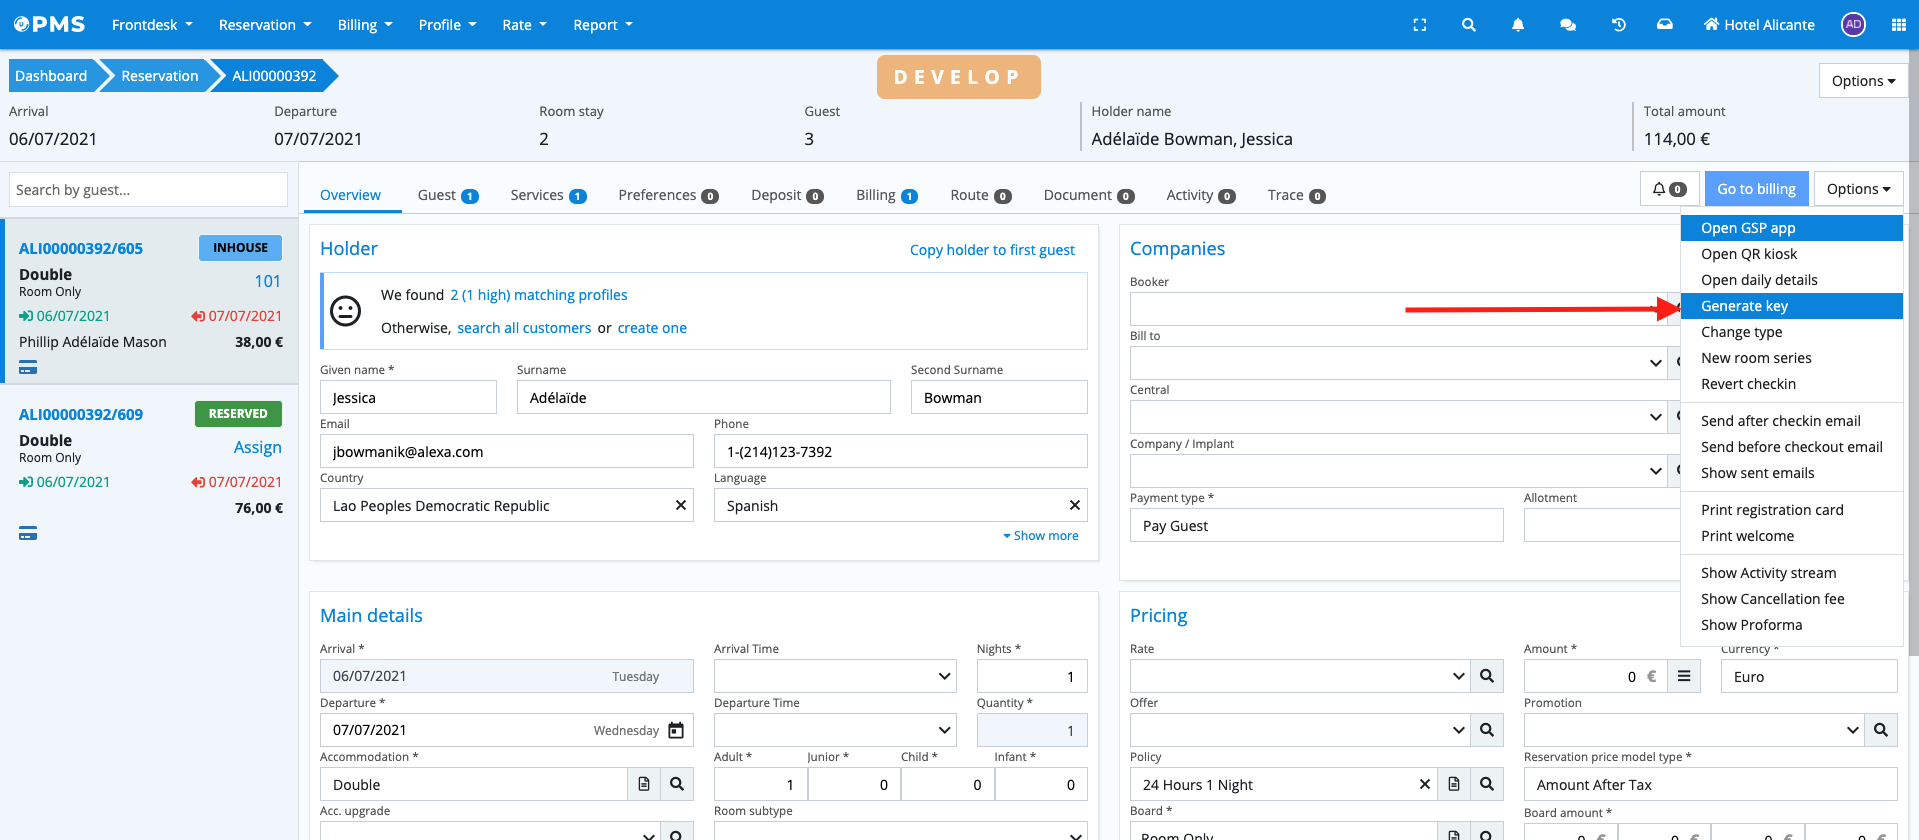Assign a room to reservation 609
This screenshot has width=1919, height=840.
[x=257, y=447]
